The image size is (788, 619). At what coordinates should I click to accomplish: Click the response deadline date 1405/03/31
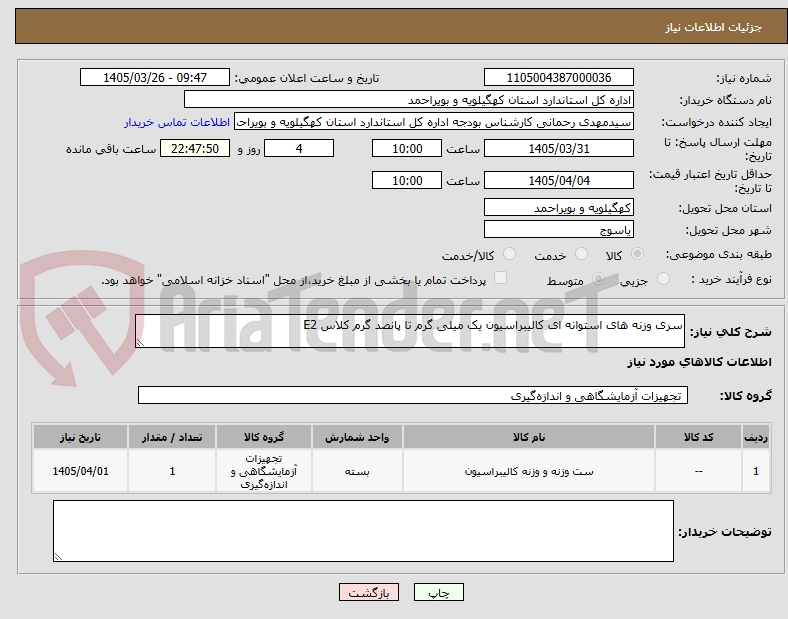click(559, 148)
